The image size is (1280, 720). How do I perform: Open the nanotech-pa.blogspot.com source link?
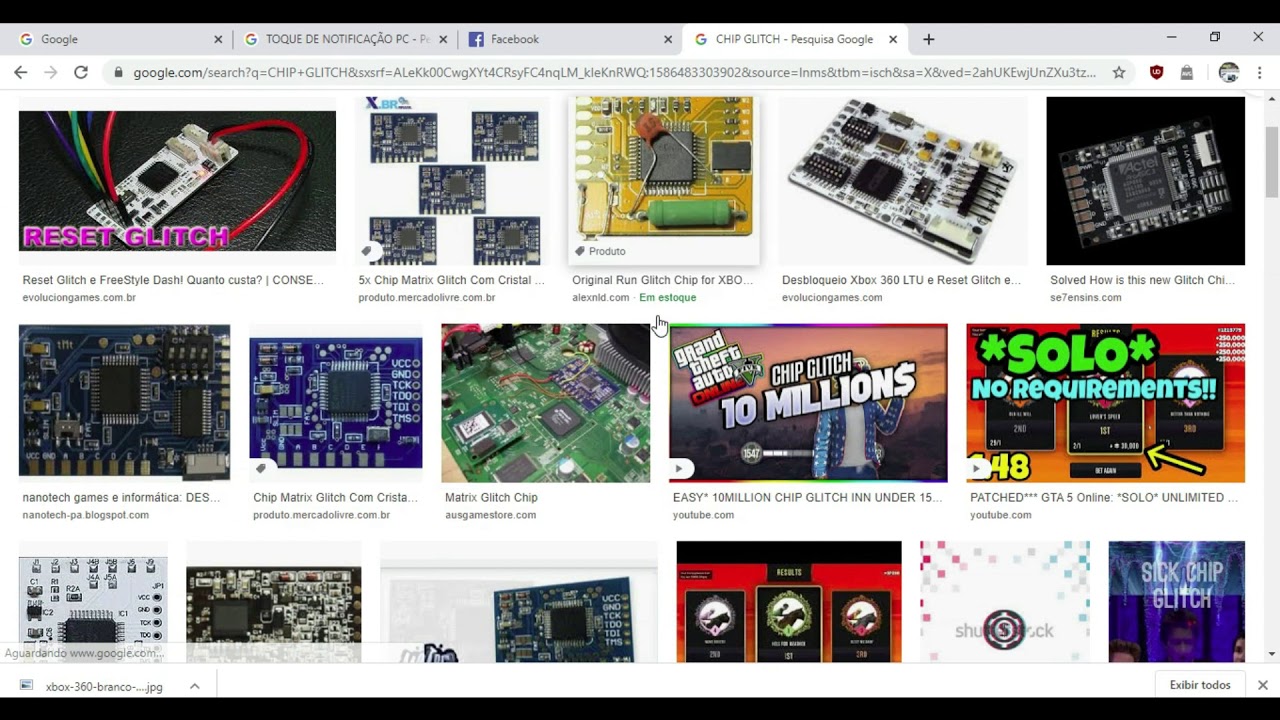pyautogui.click(x=86, y=515)
